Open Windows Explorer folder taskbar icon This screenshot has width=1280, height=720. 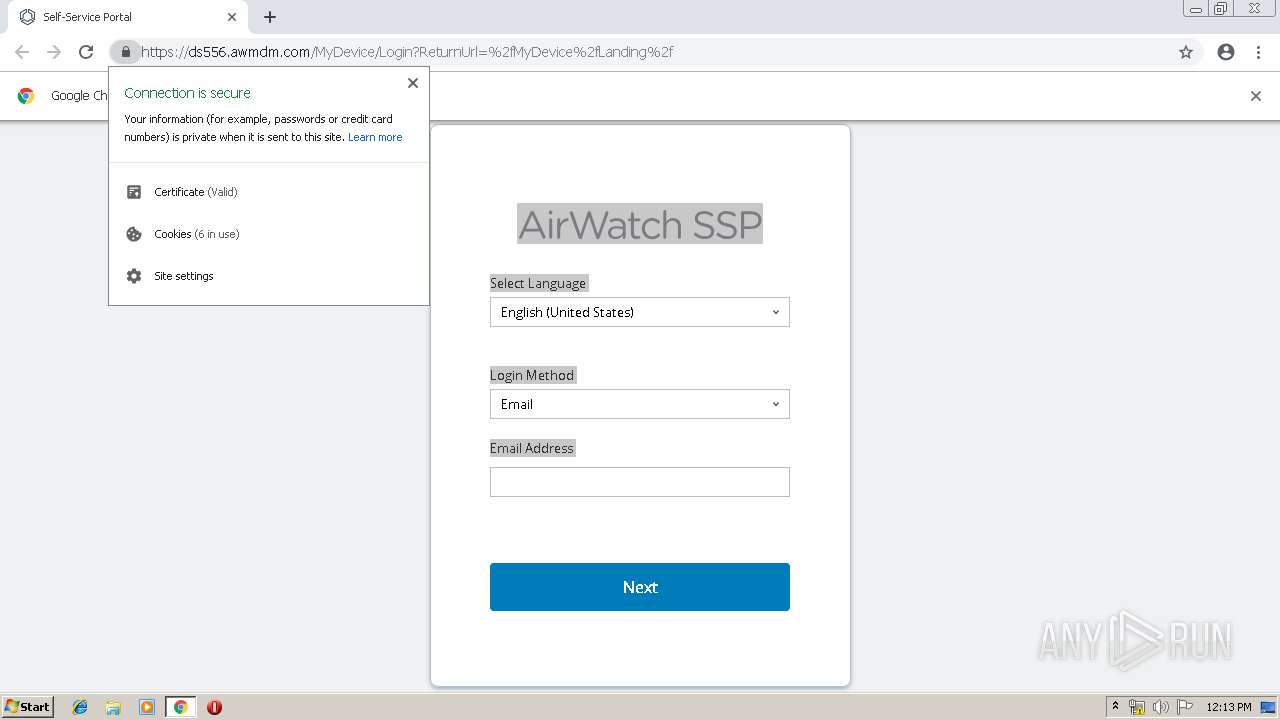[113, 707]
